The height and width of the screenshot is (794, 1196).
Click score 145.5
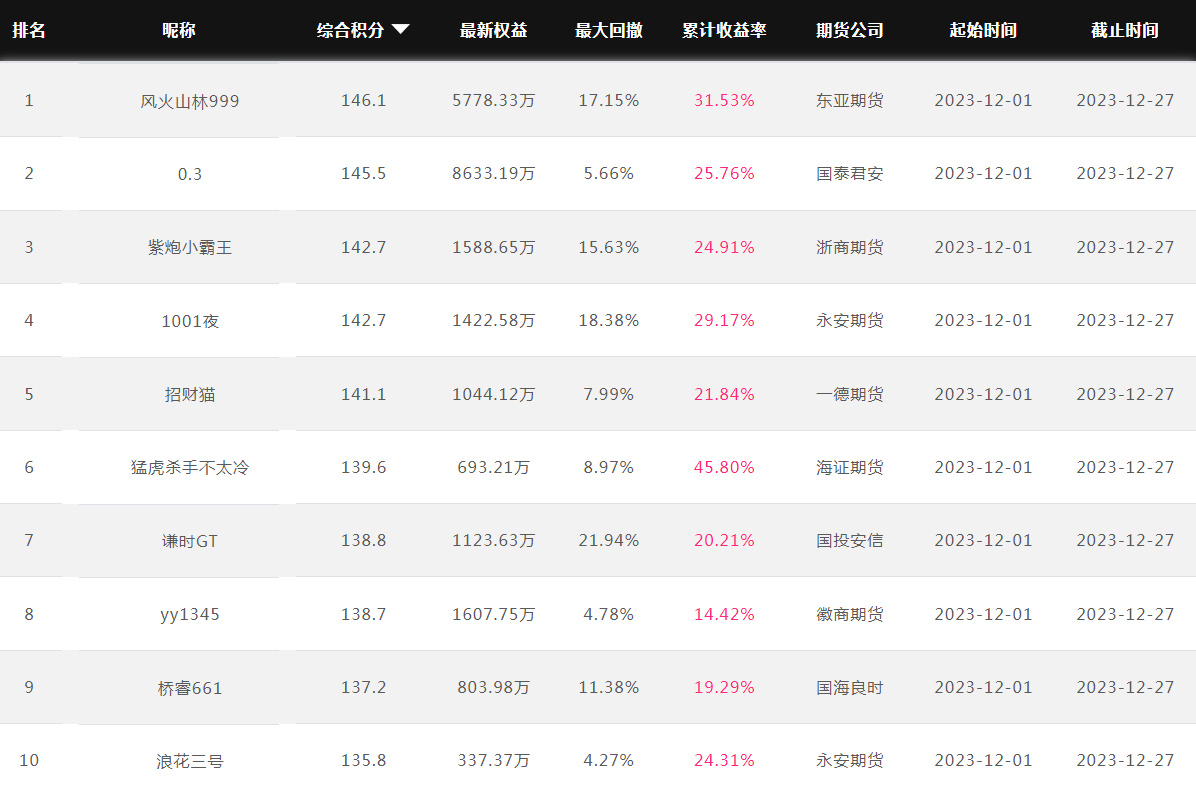click(364, 174)
